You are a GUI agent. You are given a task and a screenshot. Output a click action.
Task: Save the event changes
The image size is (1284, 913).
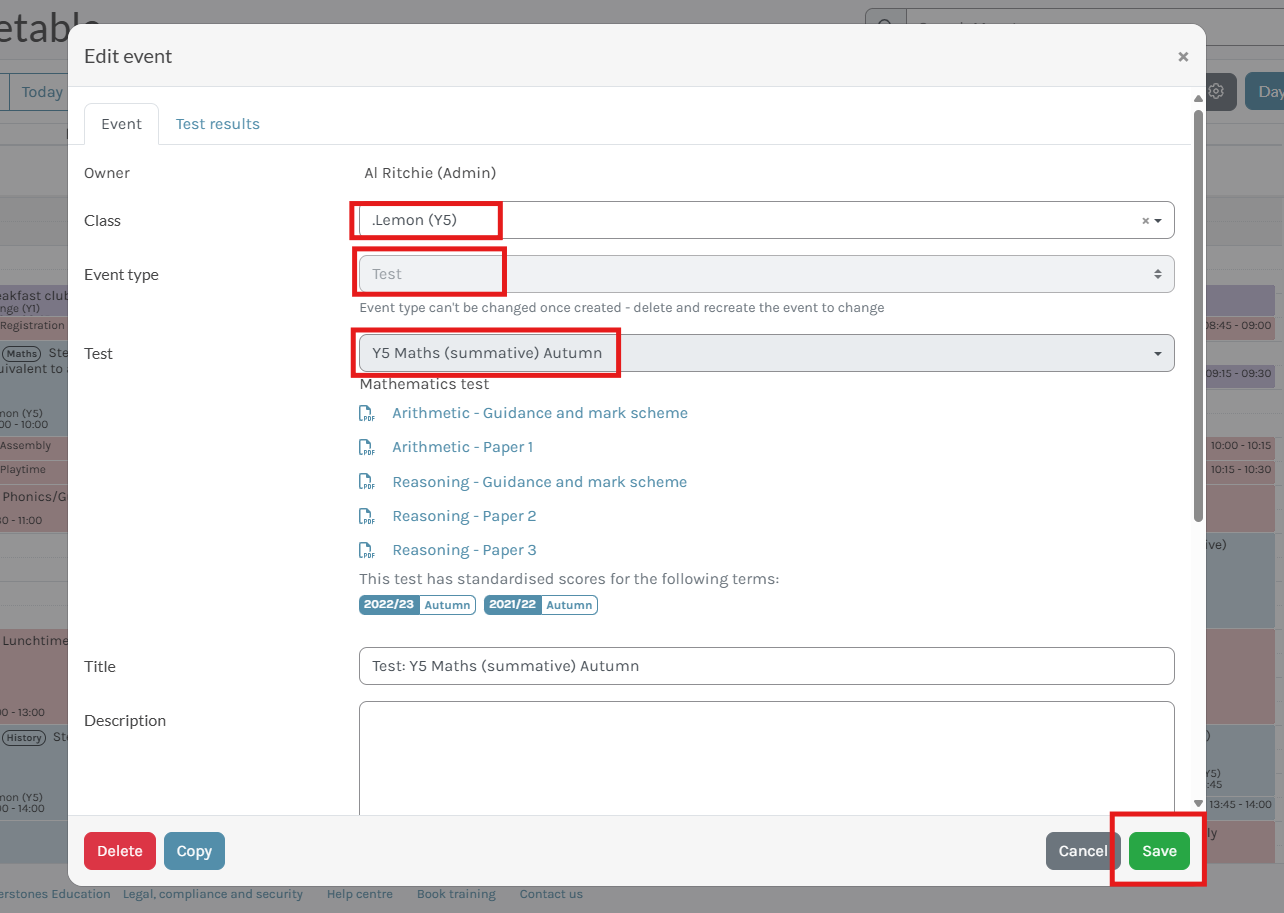(x=1159, y=851)
